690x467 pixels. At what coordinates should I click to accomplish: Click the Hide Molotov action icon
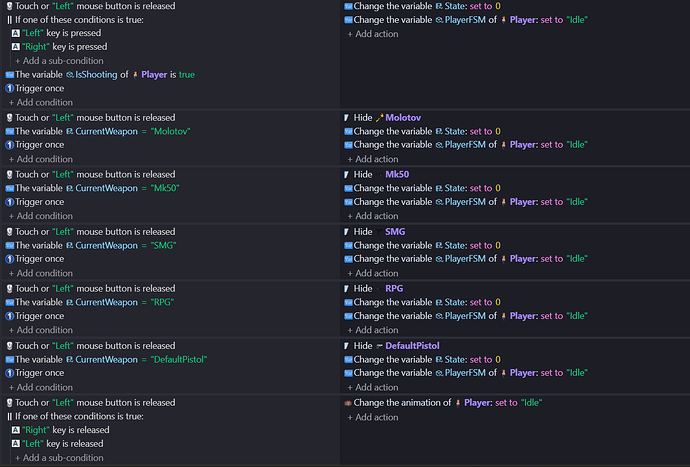(347, 118)
